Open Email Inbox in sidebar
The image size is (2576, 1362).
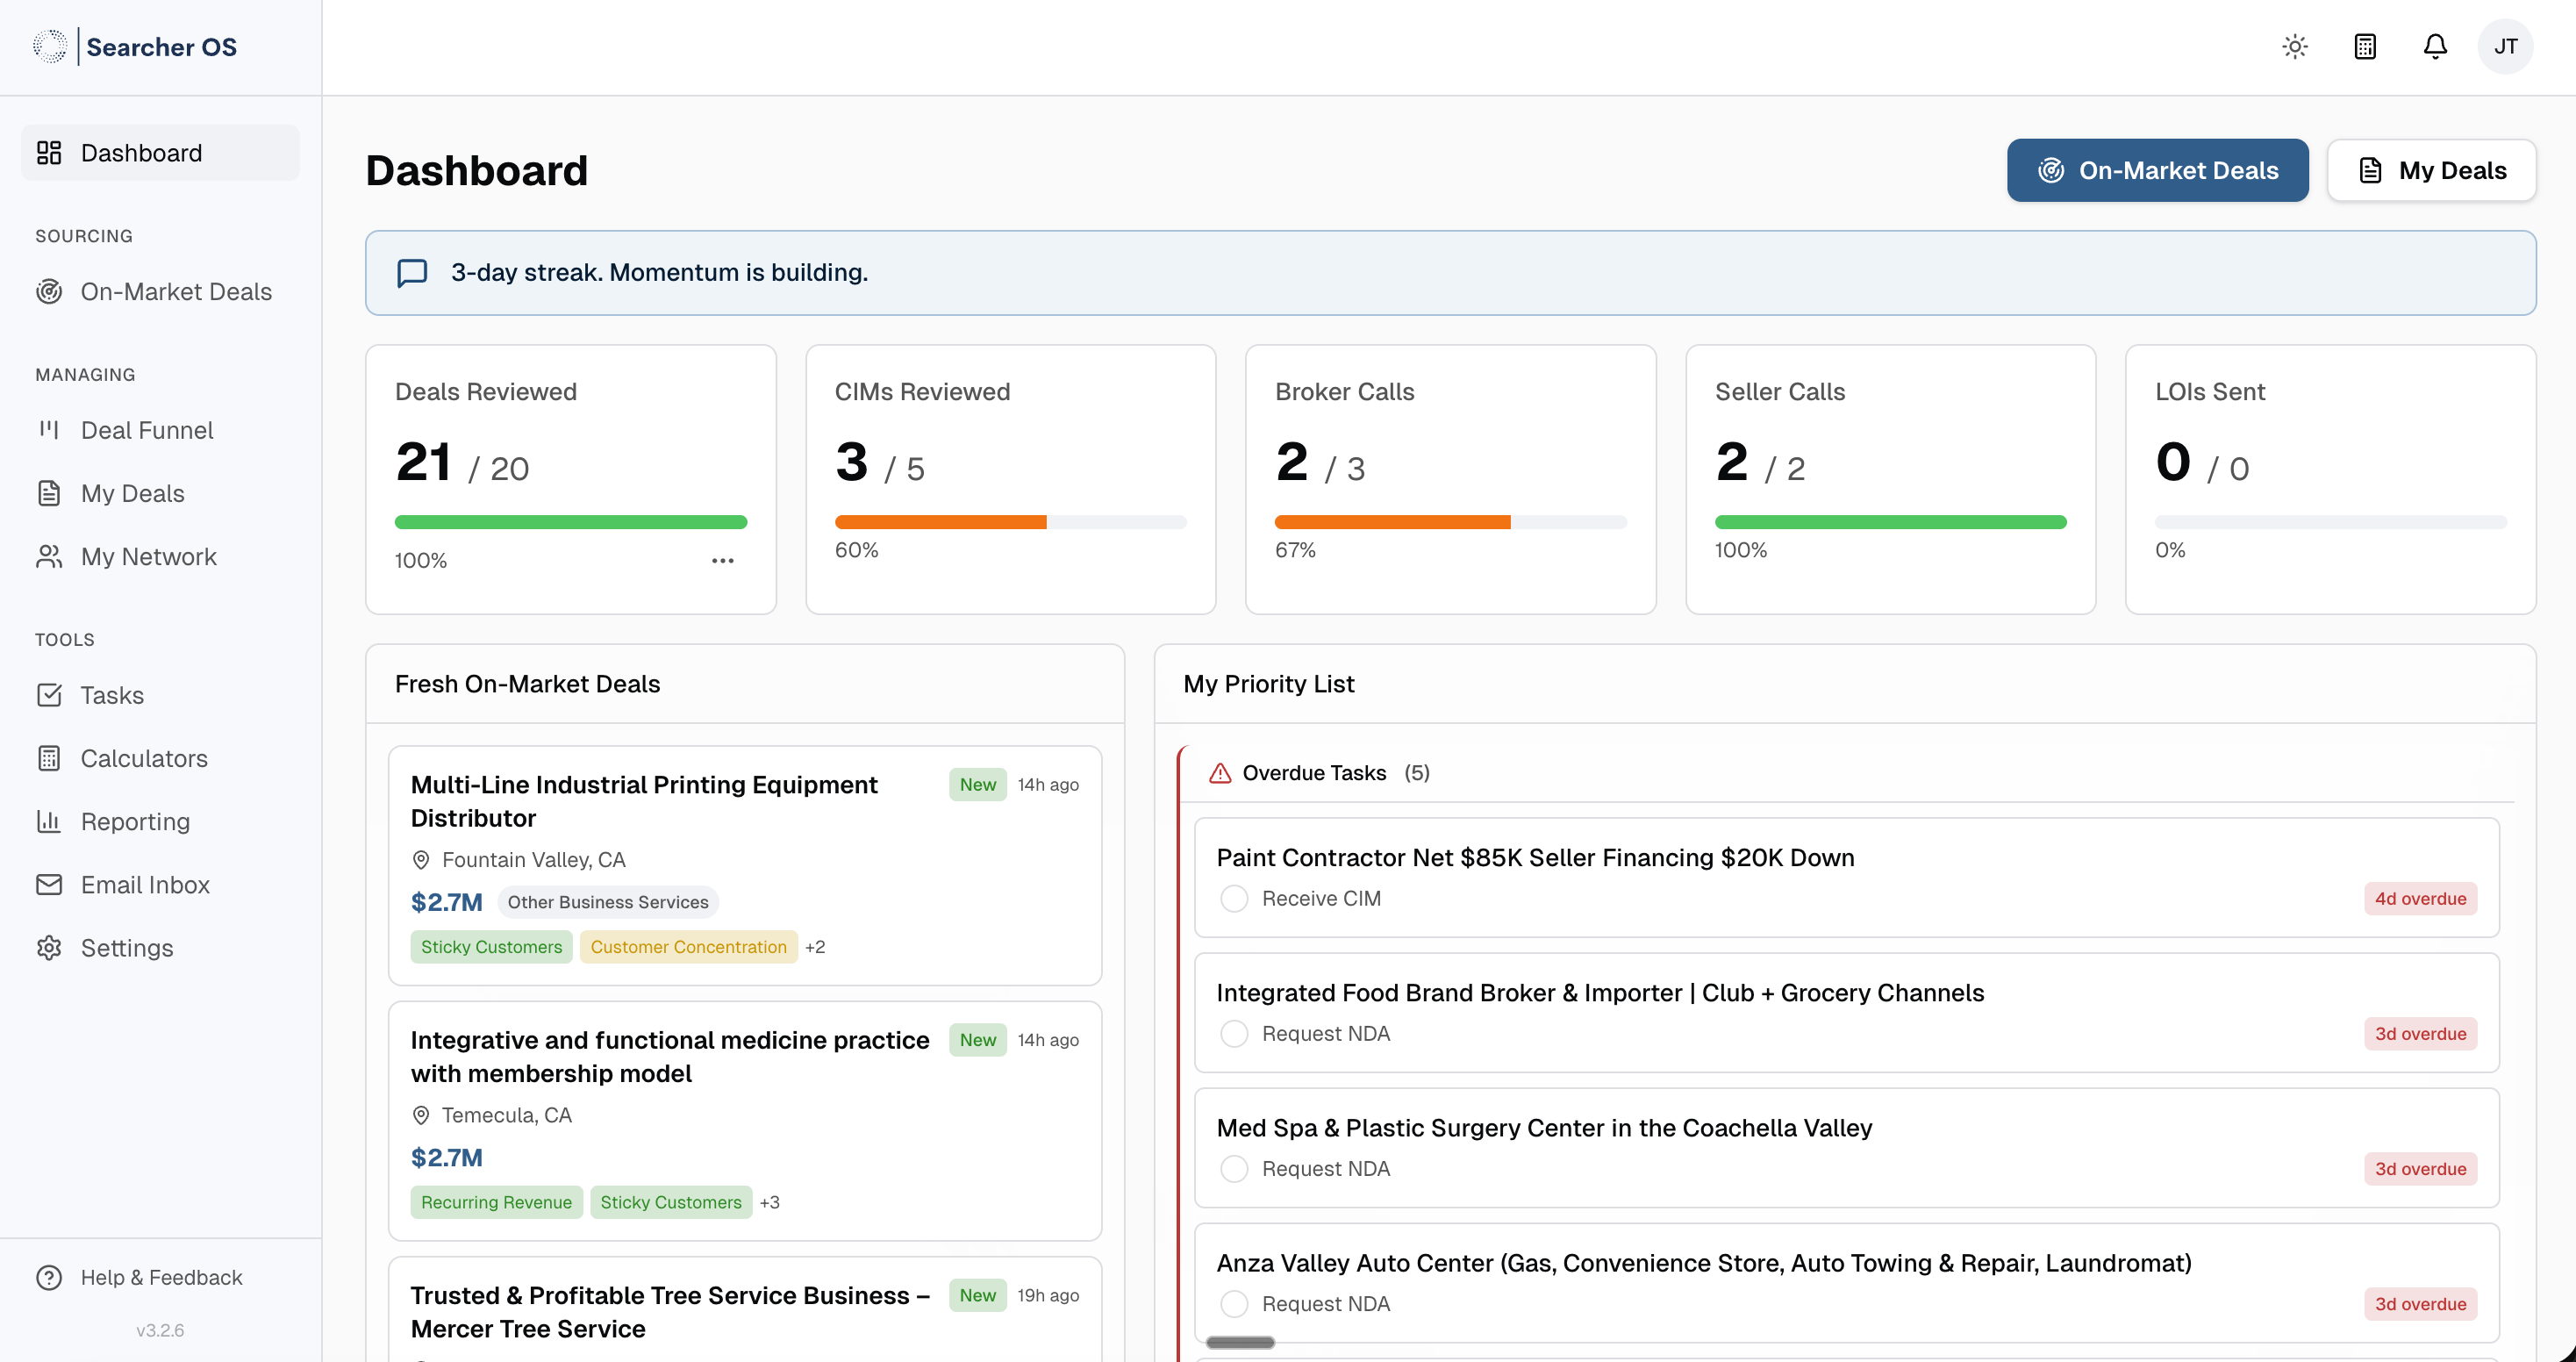145,885
